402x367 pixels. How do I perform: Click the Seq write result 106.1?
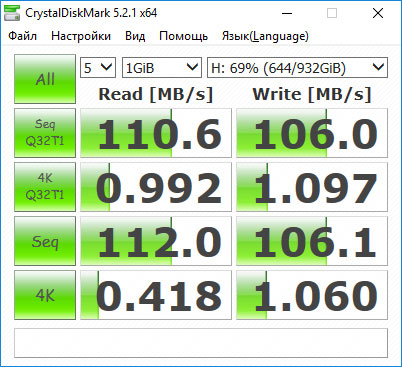coord(312,241)
